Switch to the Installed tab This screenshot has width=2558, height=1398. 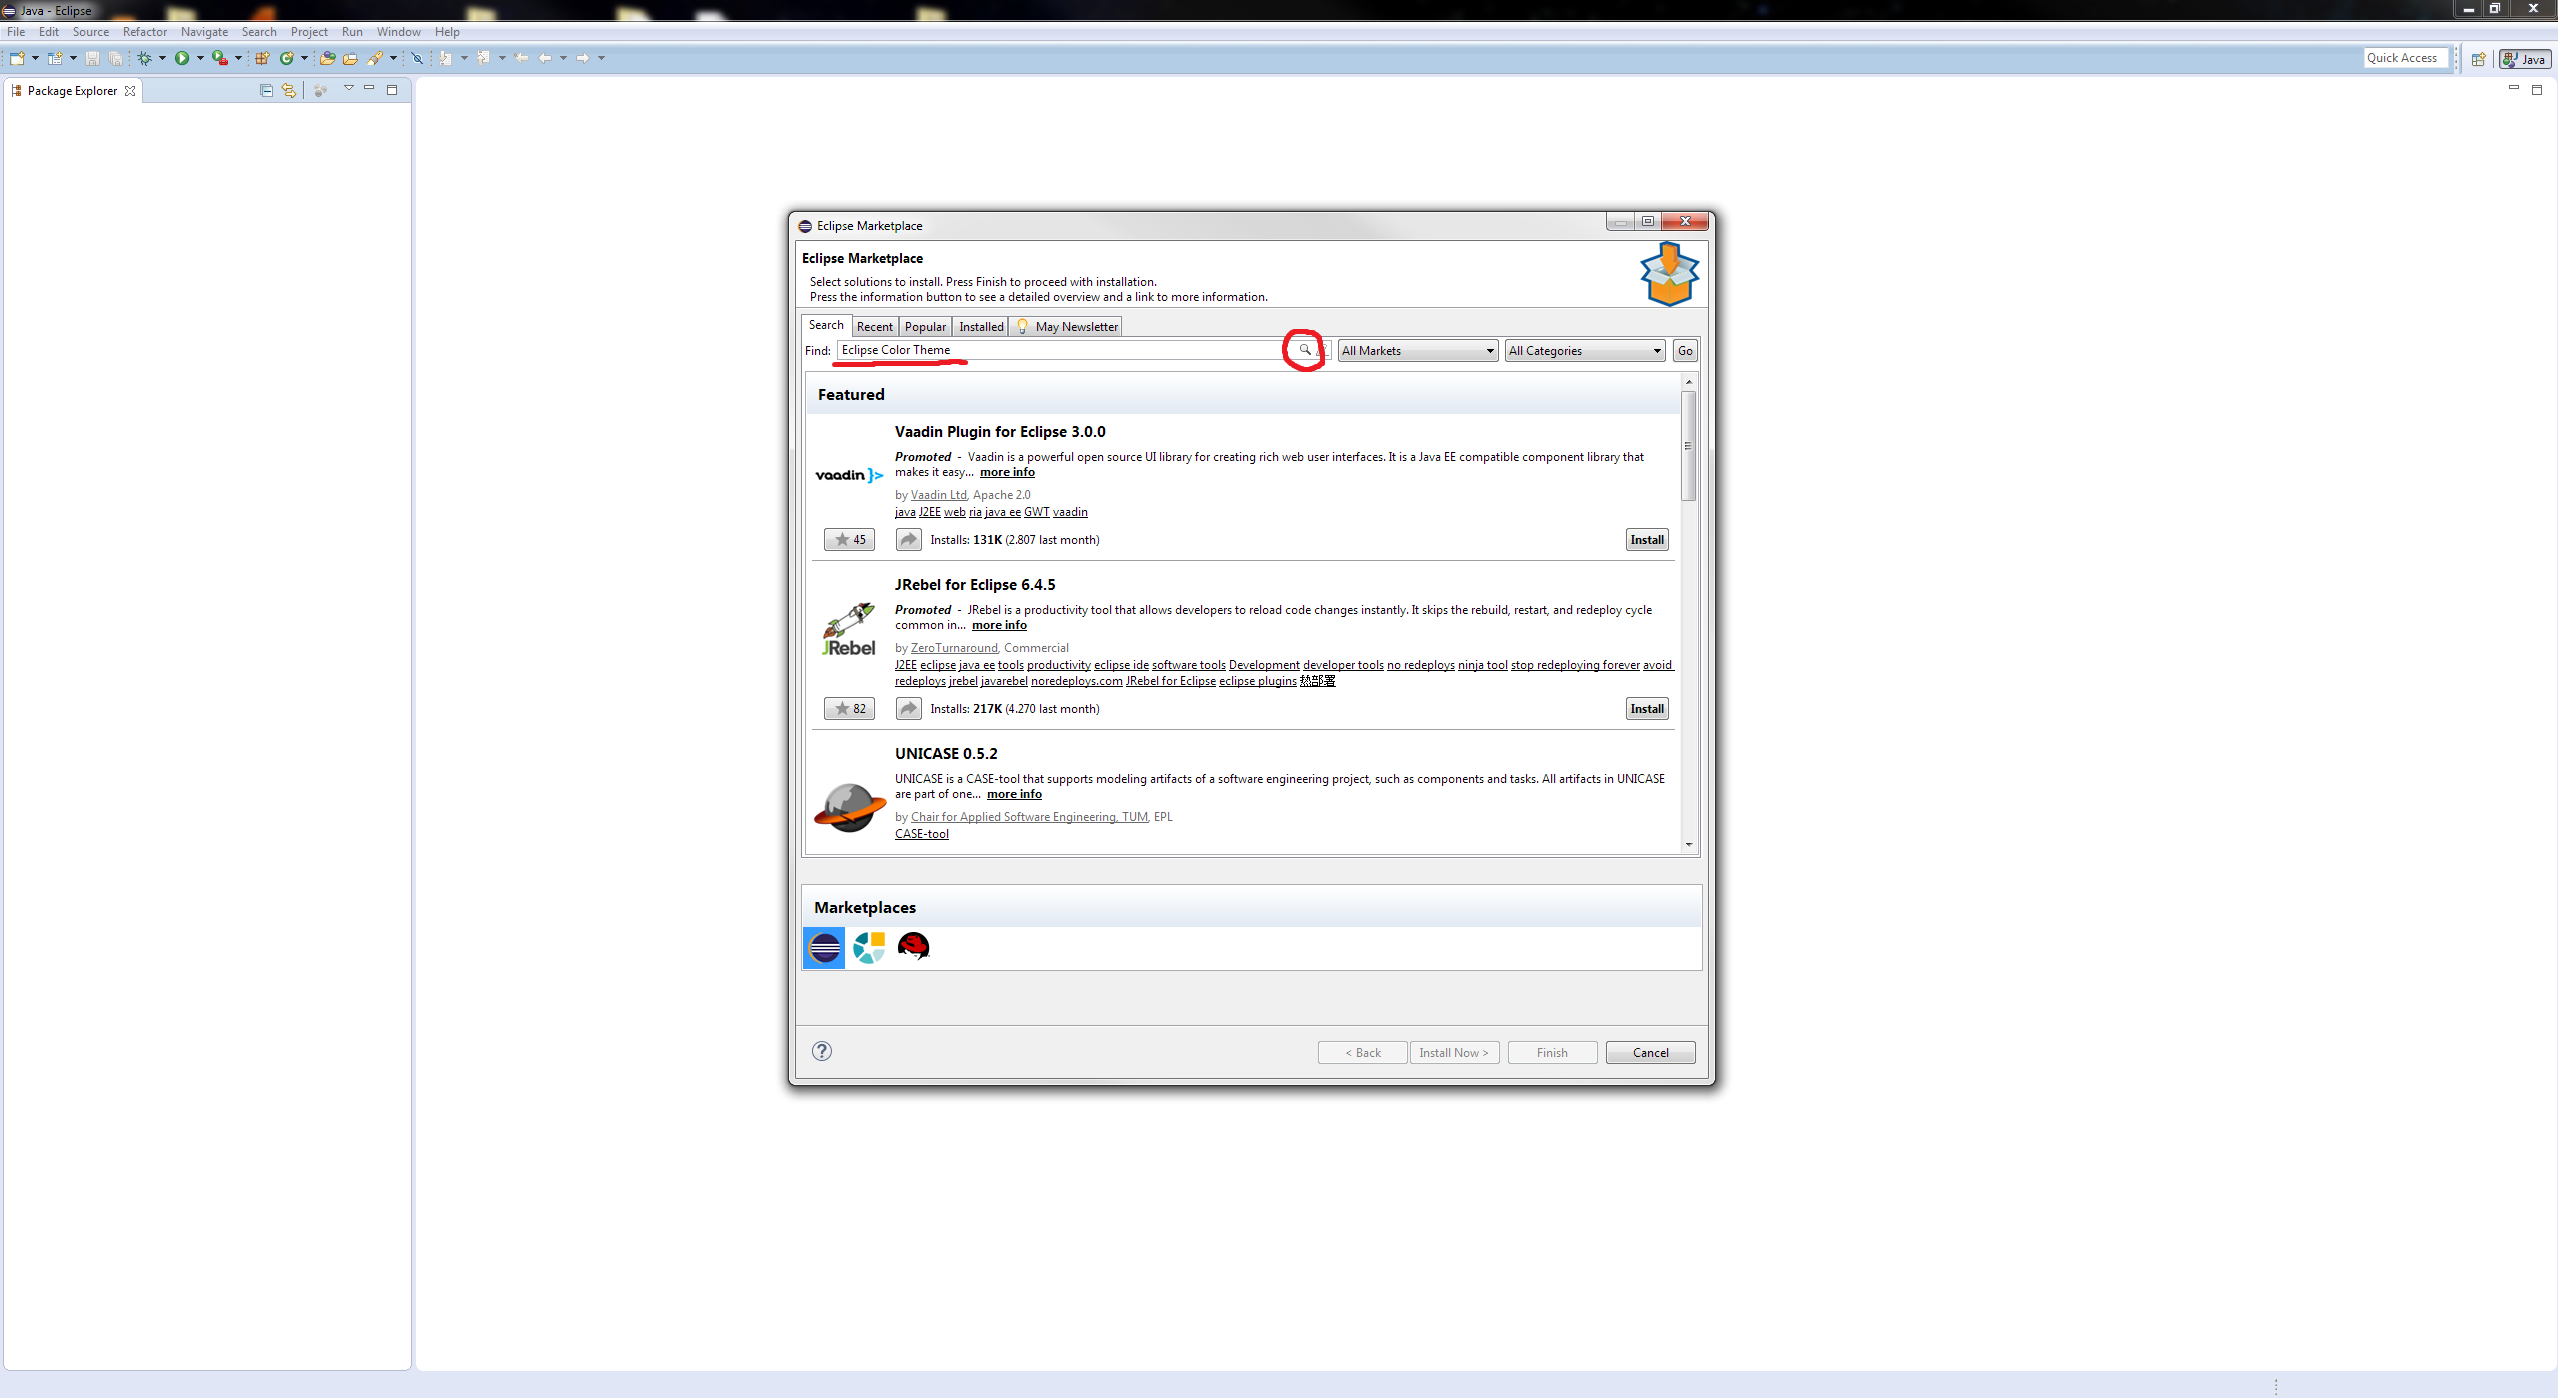(x=980, y=326)
